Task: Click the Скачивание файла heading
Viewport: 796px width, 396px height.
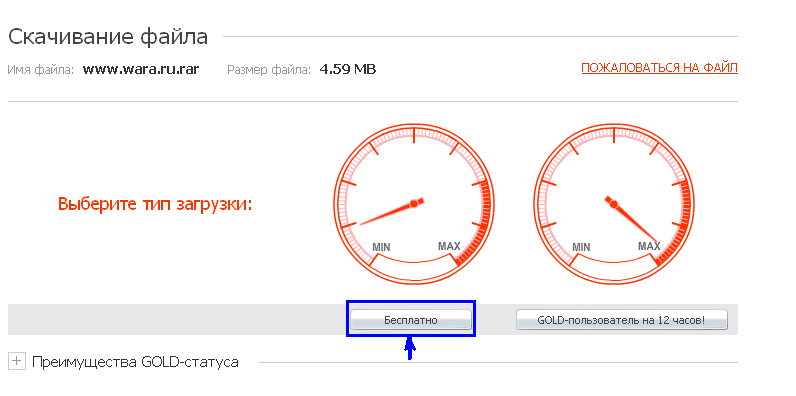Action: click(108, 38)
